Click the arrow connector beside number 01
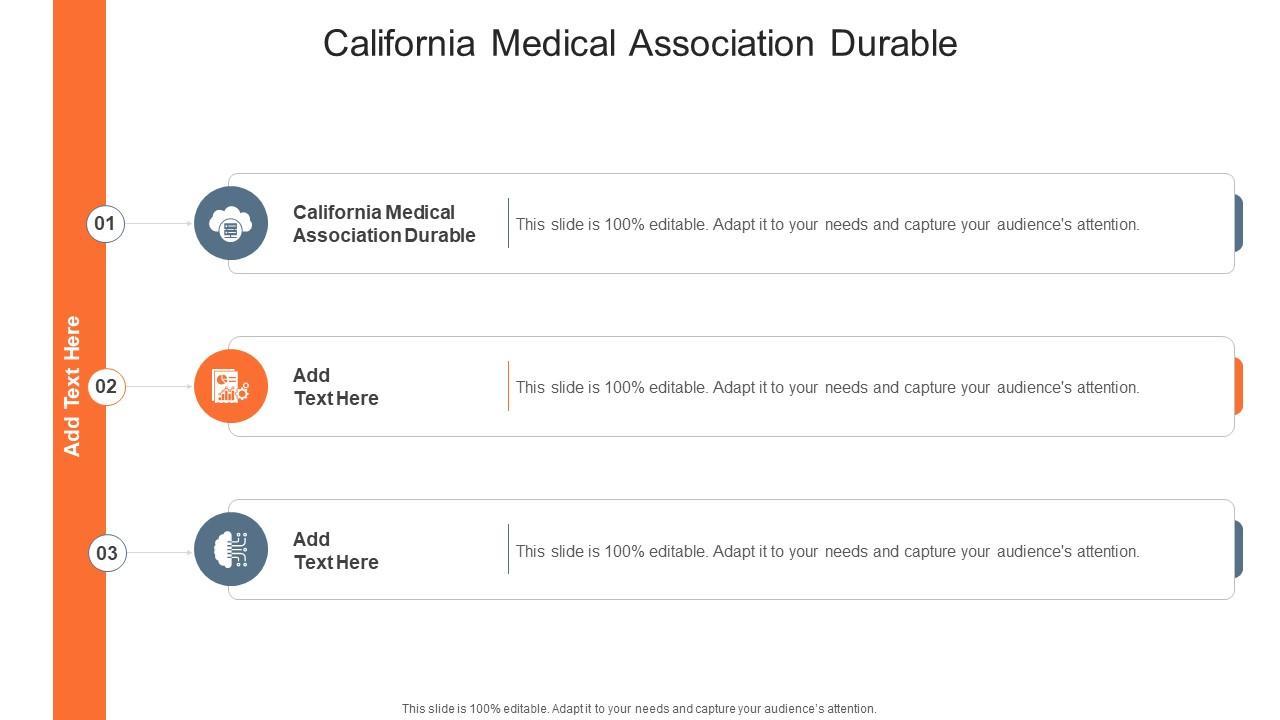This screenshot has height=720, width=1280. [159, 223]
